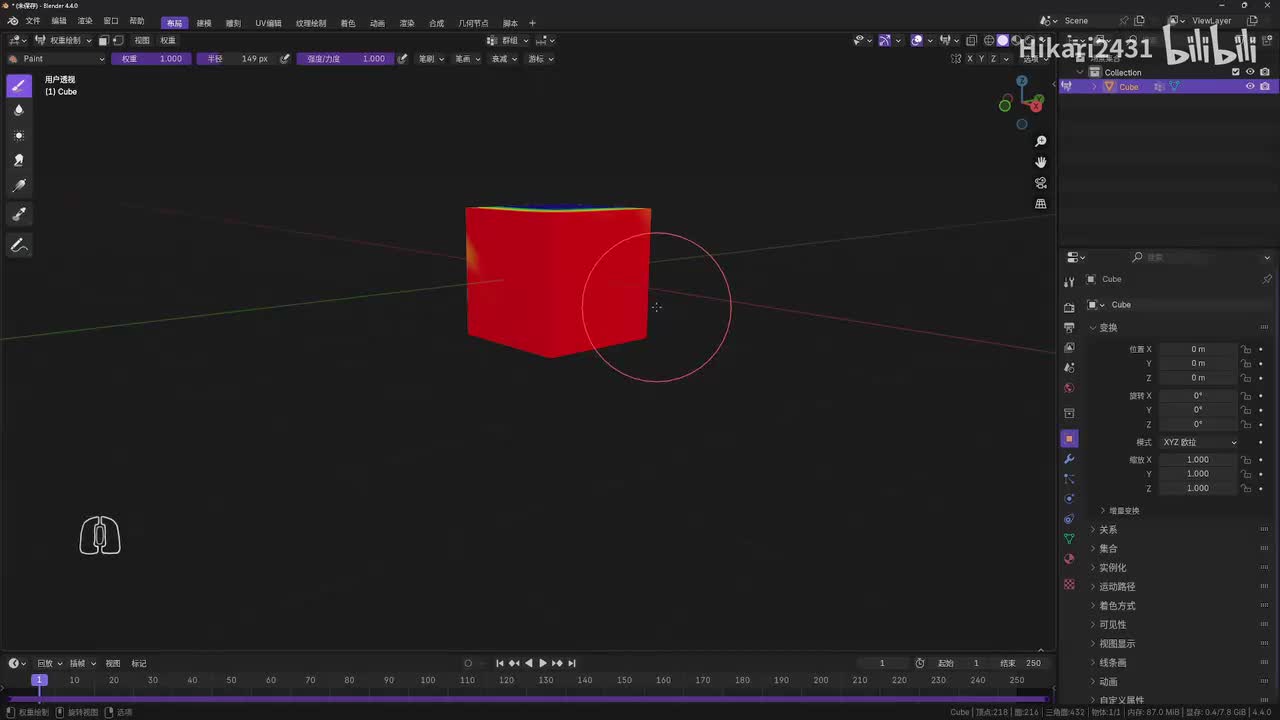The width and height of the screenshot is (1280, 720).
Task: Open the World properties tab
Action: [x=1069, y=388]
